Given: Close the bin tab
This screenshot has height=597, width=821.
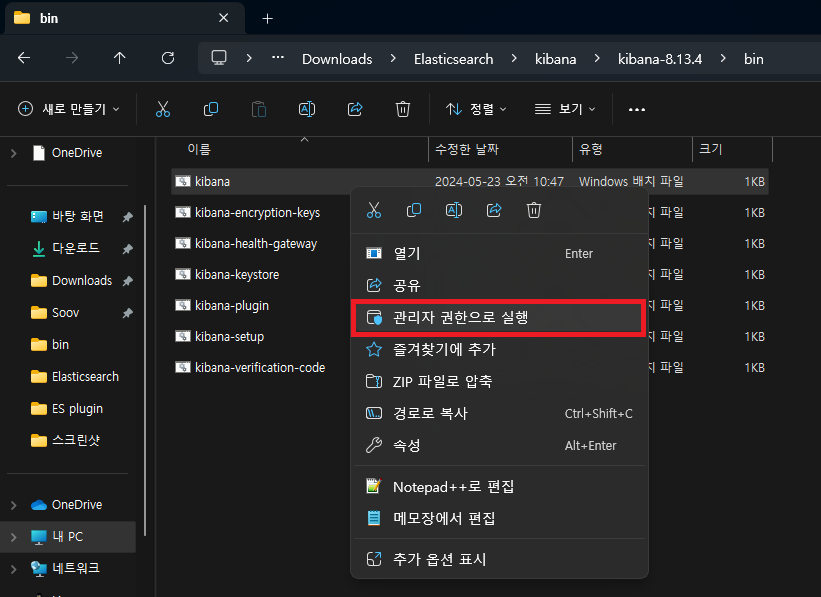Looking at the screenshot, I should coord(224,18).
